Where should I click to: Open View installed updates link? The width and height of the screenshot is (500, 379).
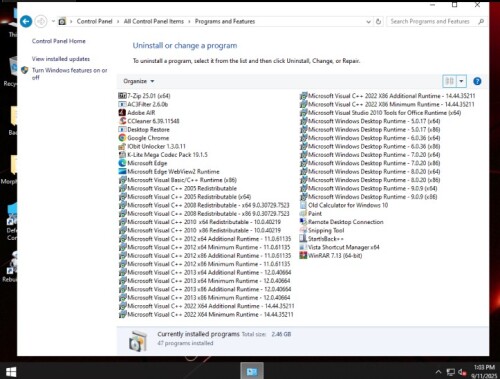pyautogui.click(x=61, y=59)
